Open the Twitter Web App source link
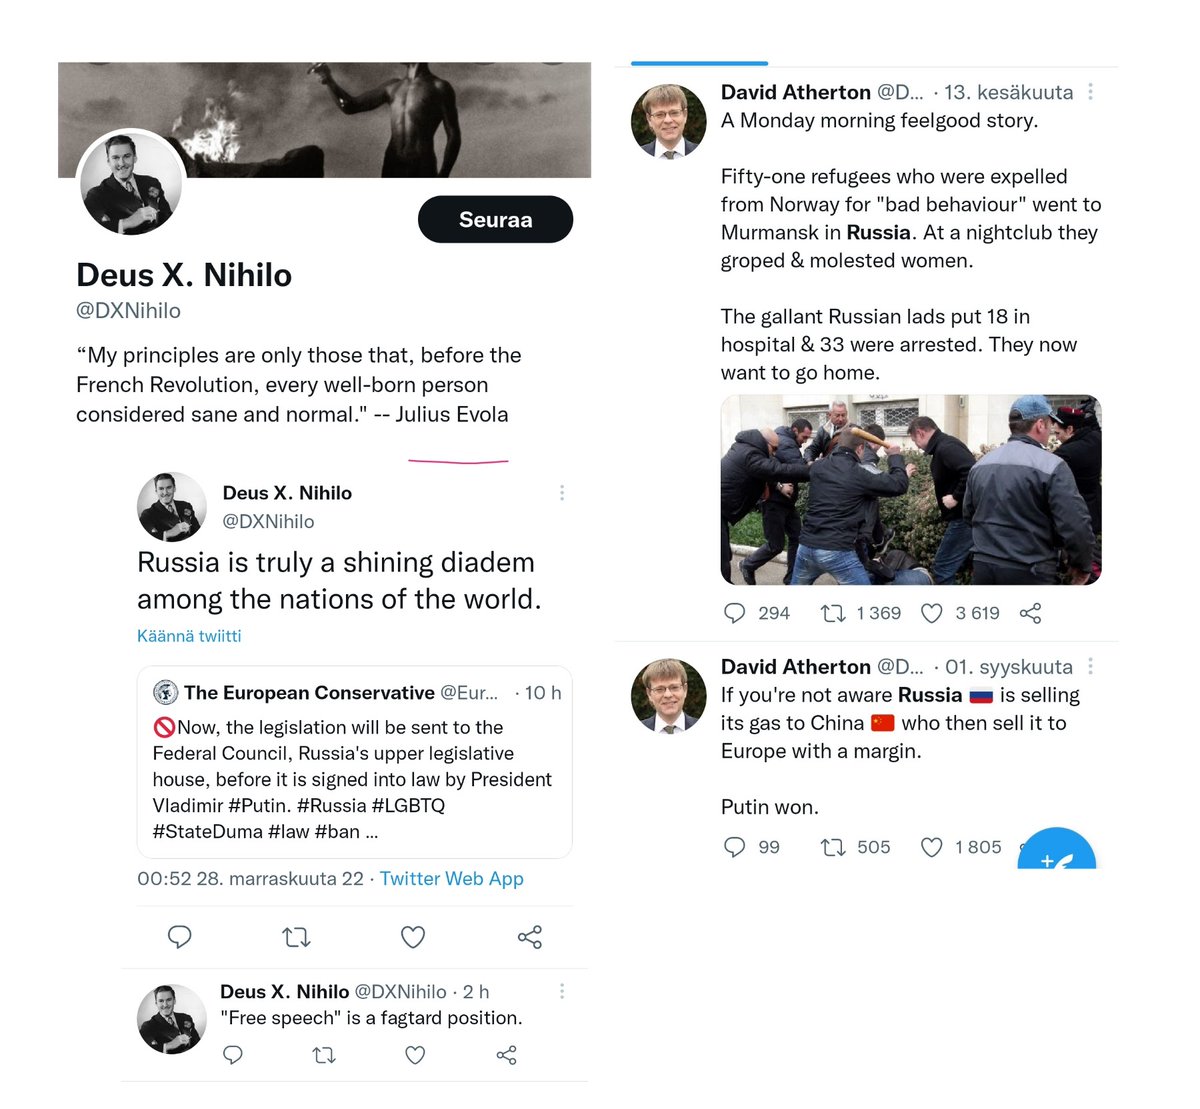1200x1109 pixels. [x=451, y=878]
